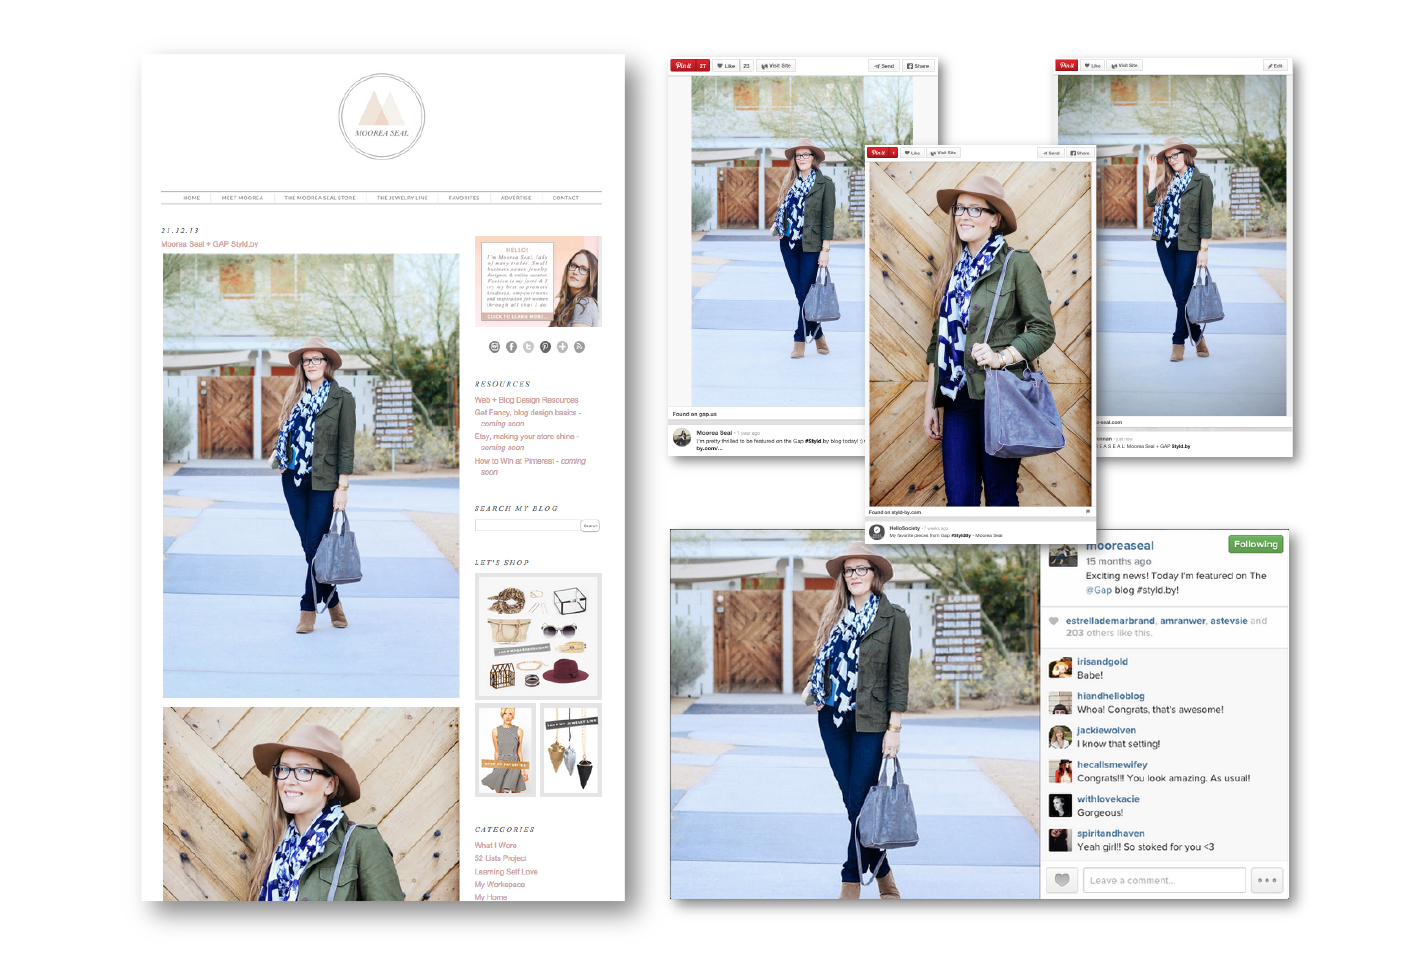Click the Leave a comment field

(1164, 880)
